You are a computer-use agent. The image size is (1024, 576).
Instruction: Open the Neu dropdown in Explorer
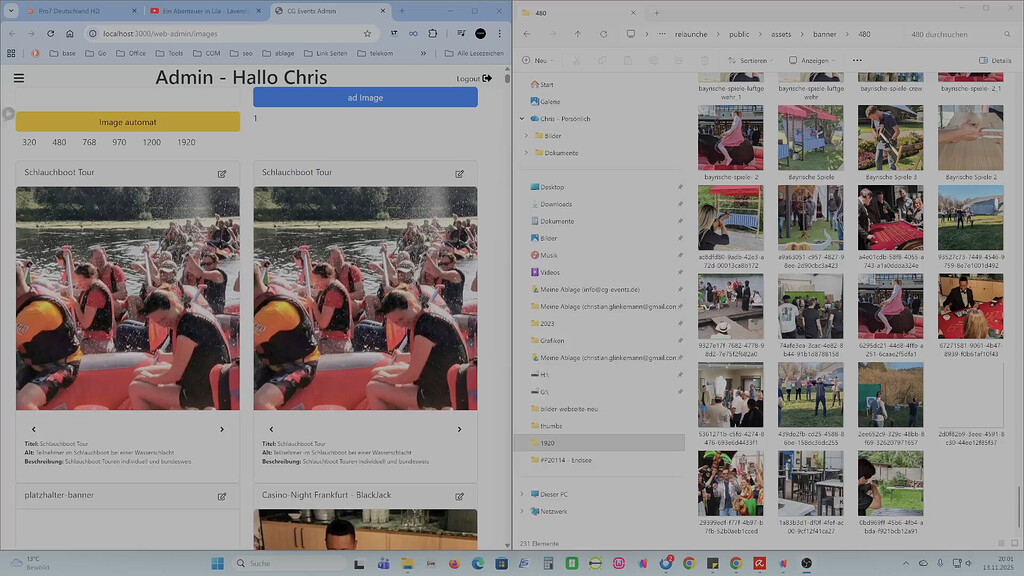[538, 60]
